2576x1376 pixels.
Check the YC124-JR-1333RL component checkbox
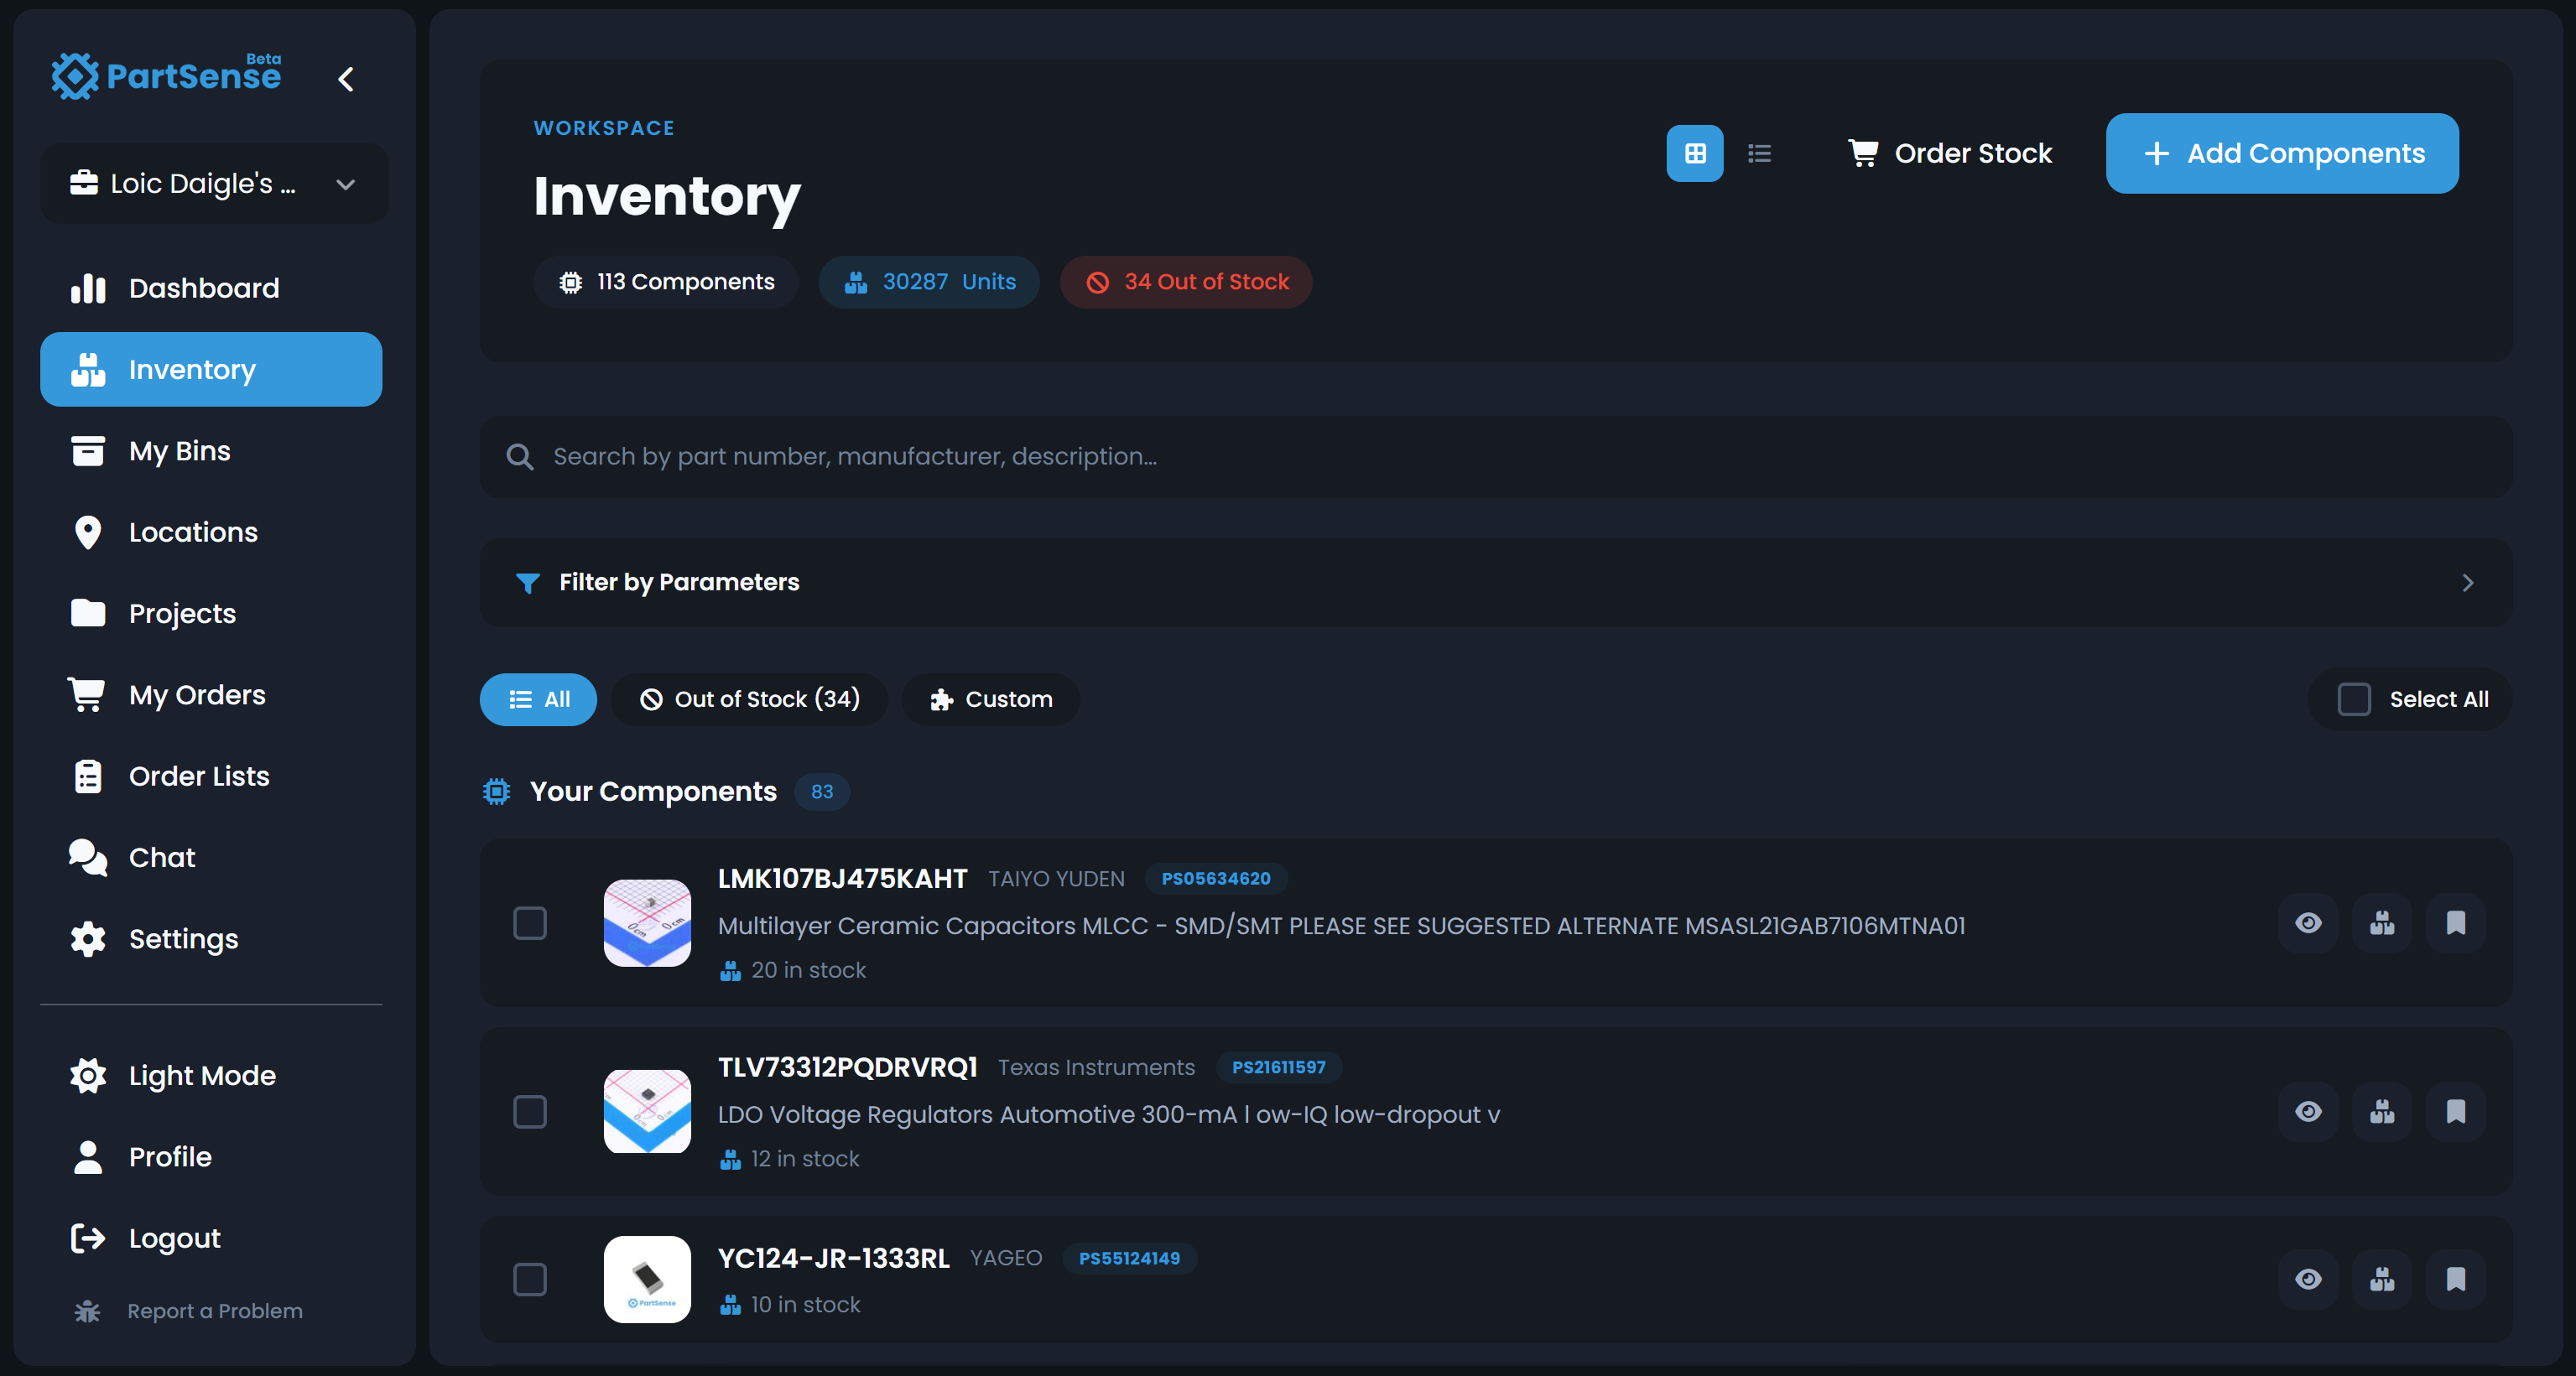(x=530, y=1279)
